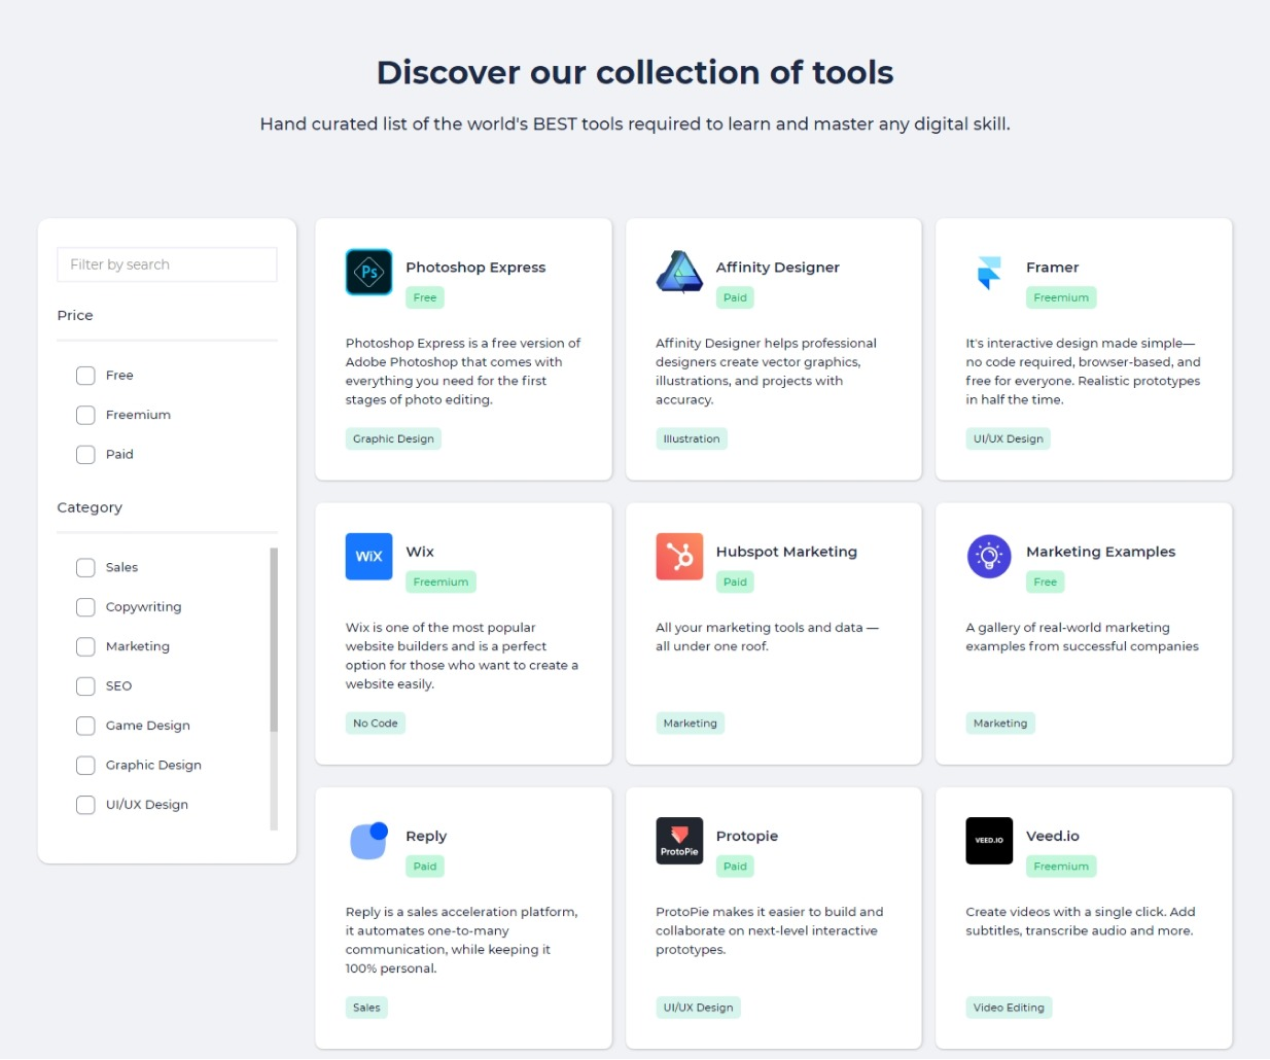This screenshot has width=1270, height=1060.
Task: Click the Wix description text
Action: (x=462, y=656)
